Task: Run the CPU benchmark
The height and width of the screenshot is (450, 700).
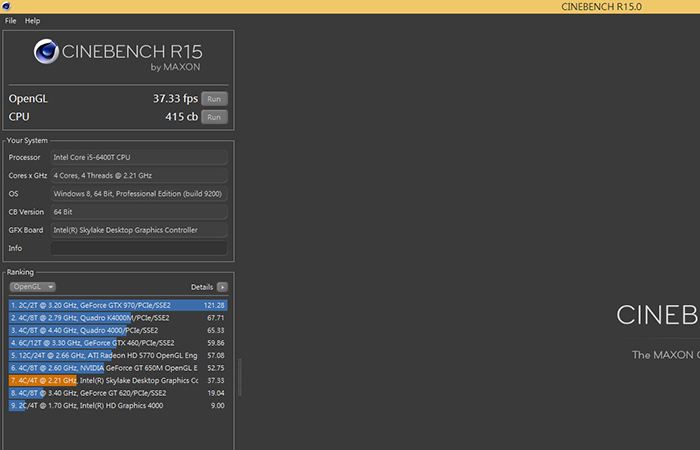Action: (214, 117)
